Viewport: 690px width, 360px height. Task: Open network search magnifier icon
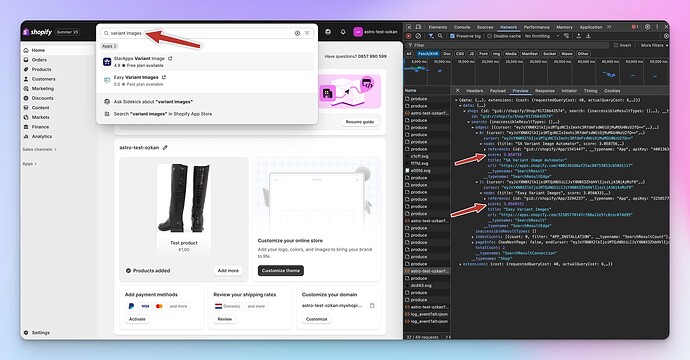point(440,36)
